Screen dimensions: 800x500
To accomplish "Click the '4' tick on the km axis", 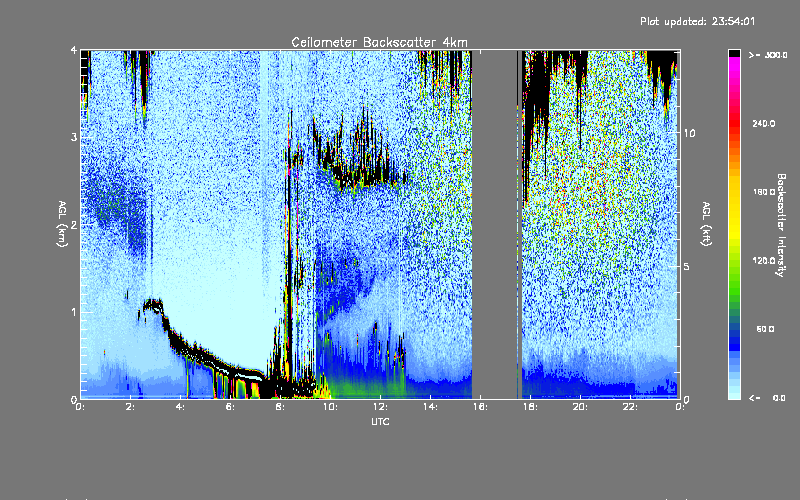I will coord(74,50).
